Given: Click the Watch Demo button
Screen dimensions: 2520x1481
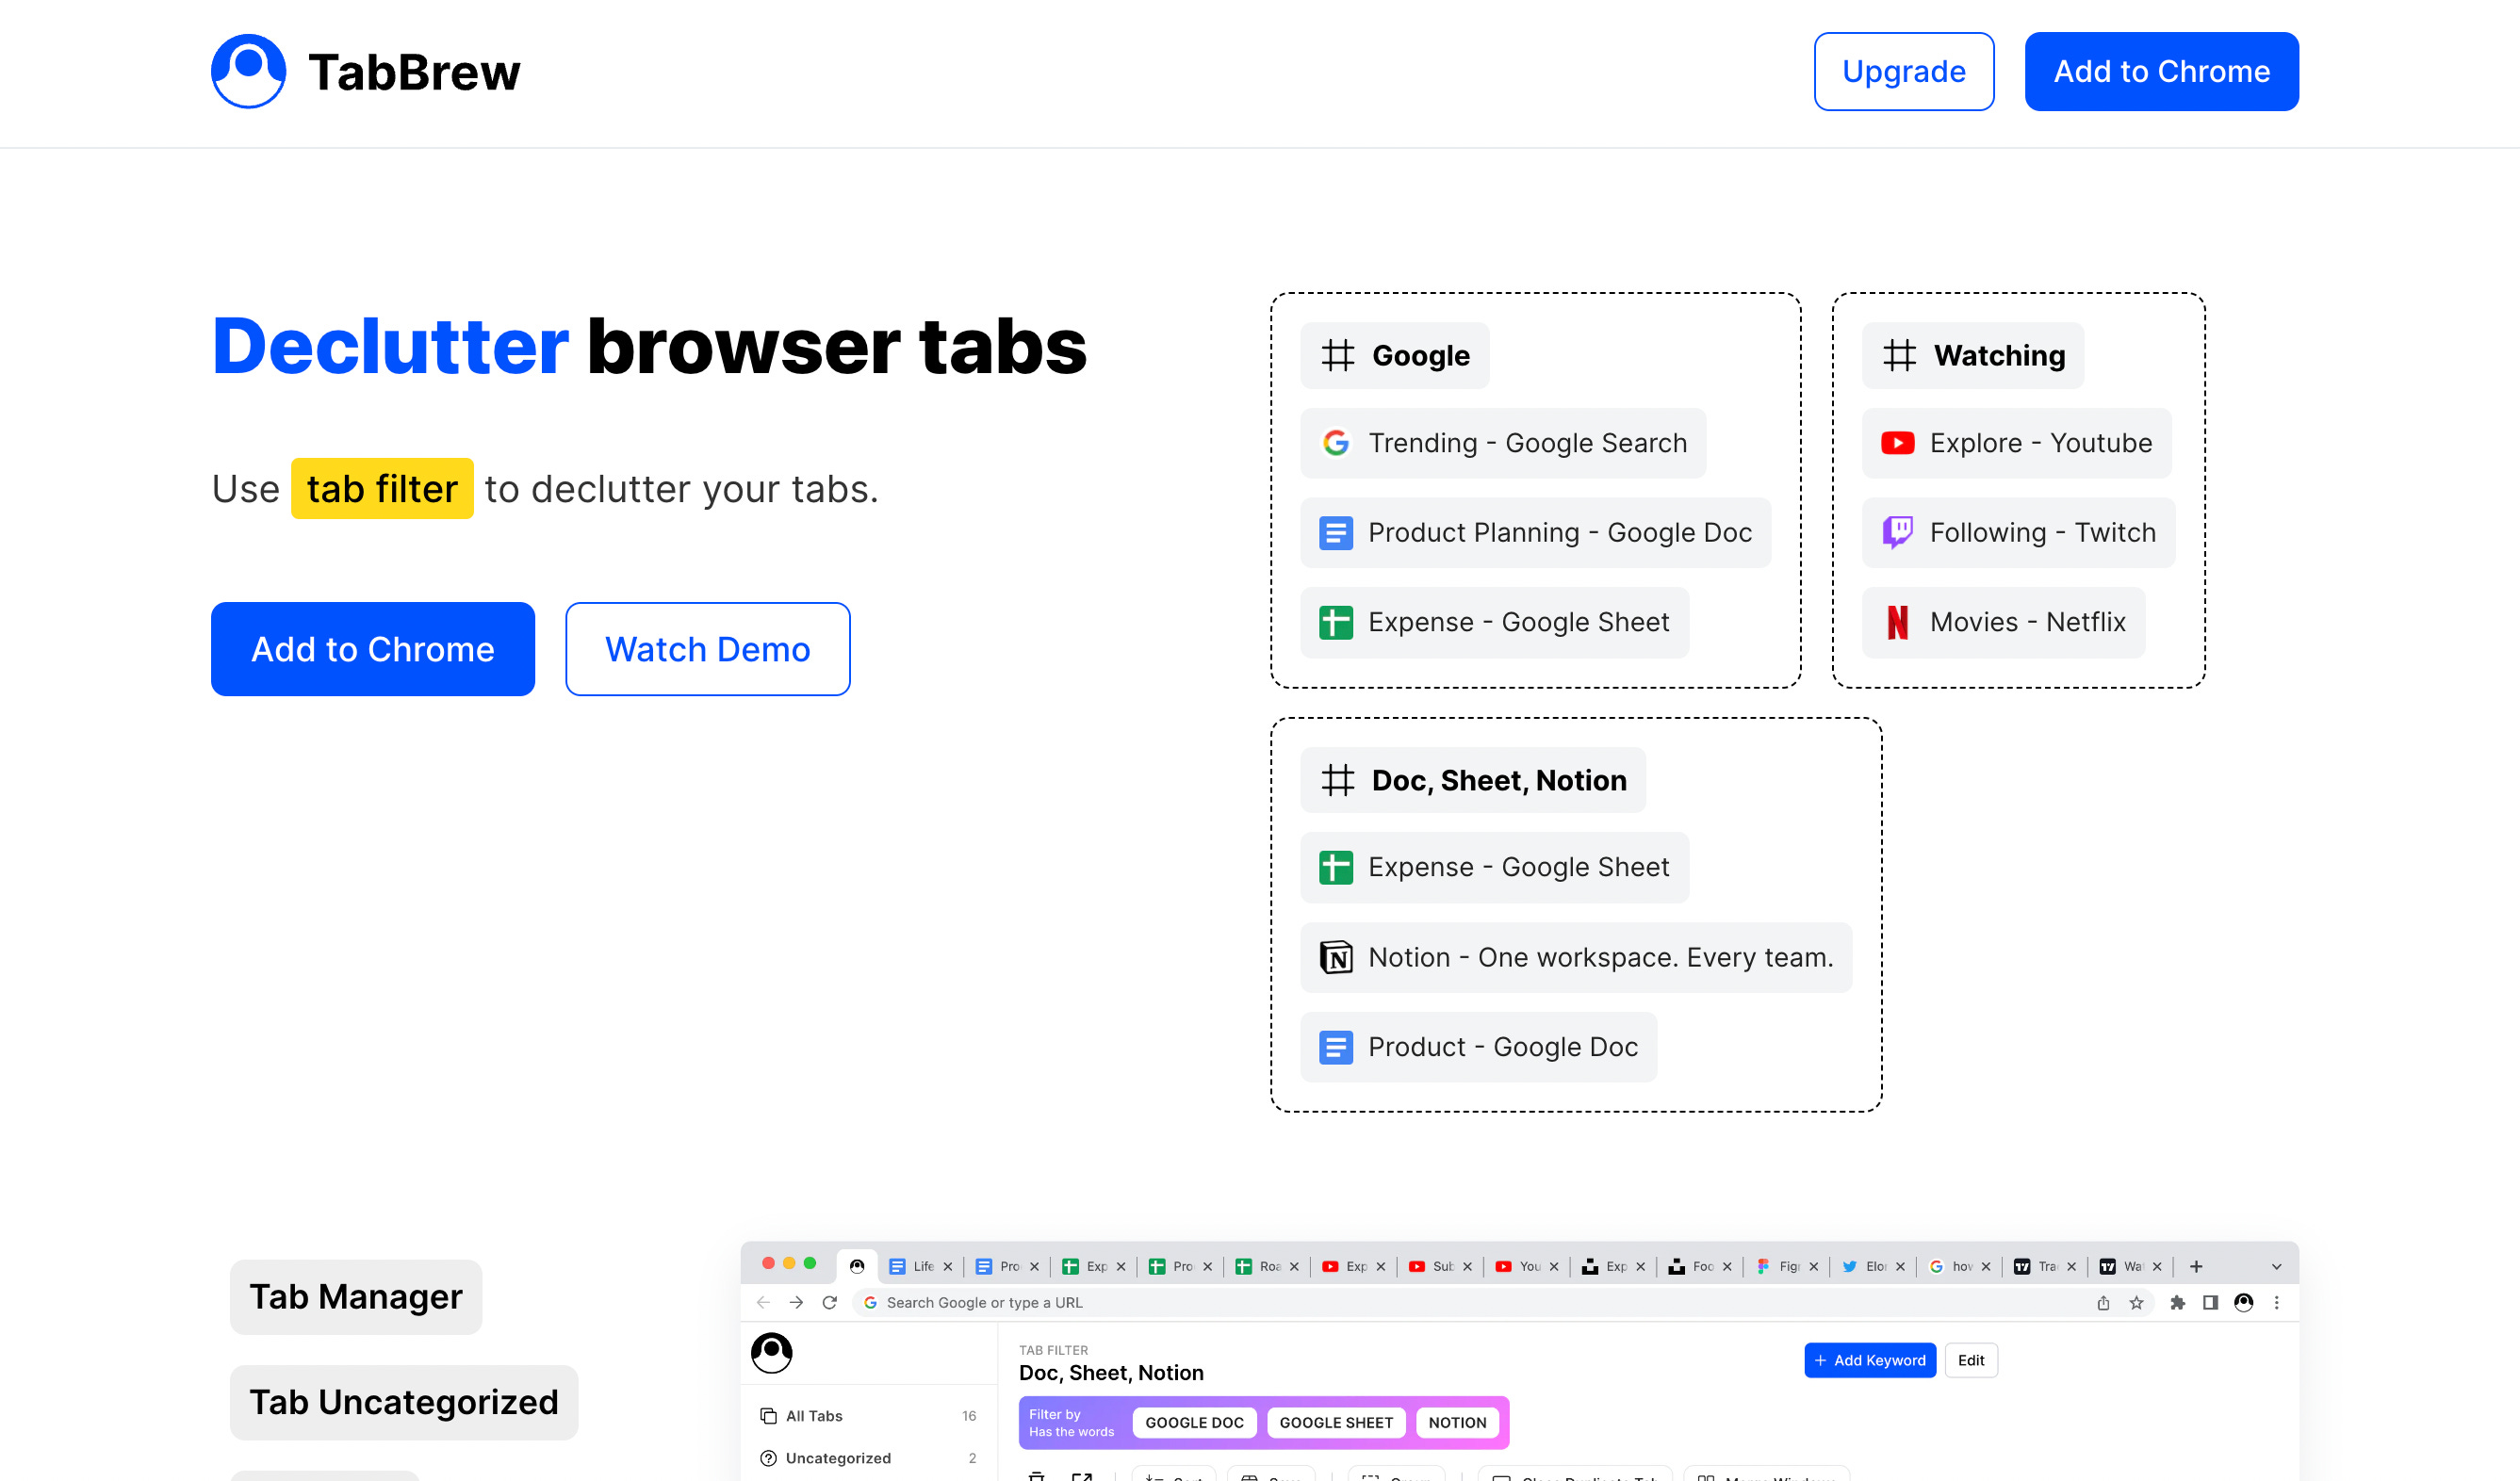Looking at the screenshot, I should 707,649.
